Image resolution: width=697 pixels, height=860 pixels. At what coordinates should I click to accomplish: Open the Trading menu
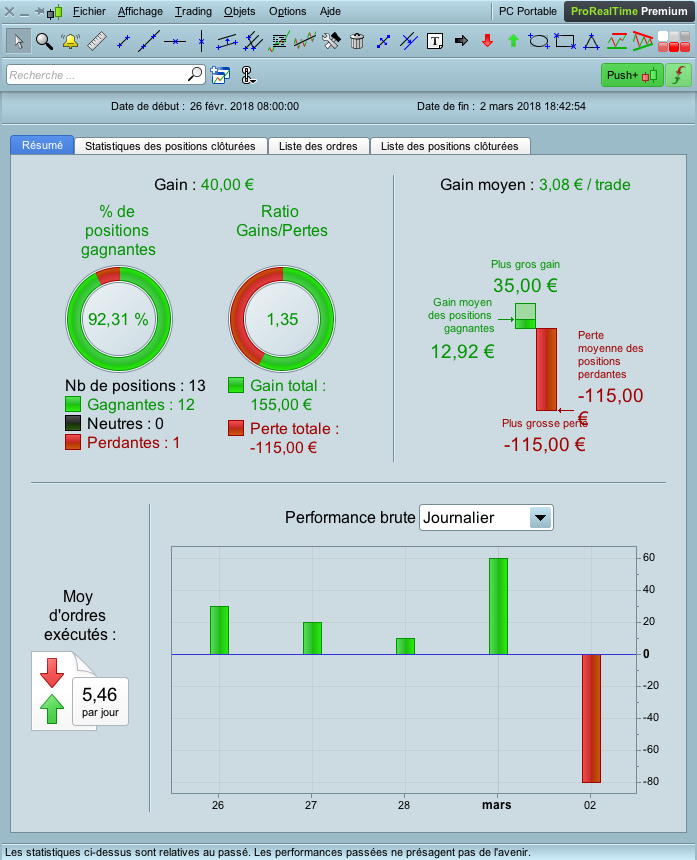[193, 11]
